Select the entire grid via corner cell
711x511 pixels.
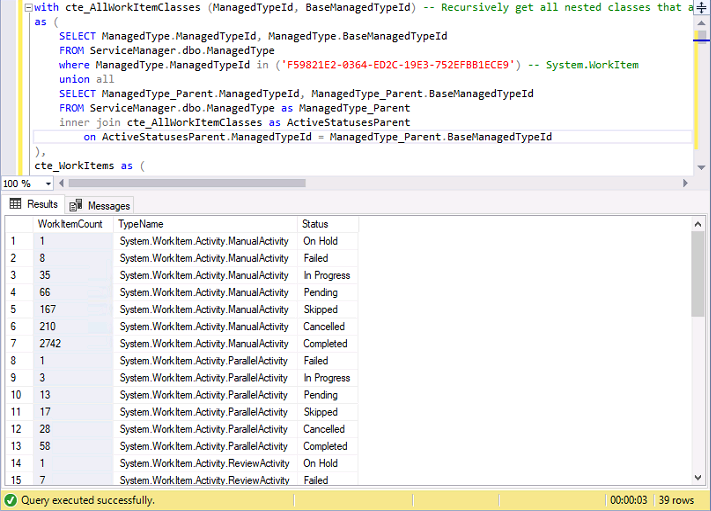[x=16, y=224]
